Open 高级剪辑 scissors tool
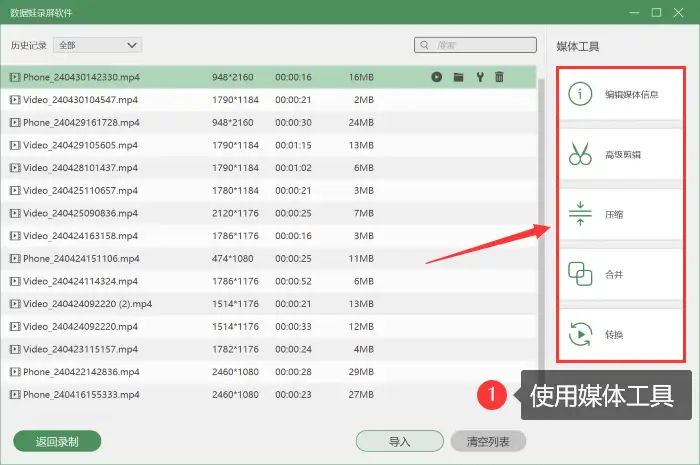The height and width of the screenshot is (465, 700). click(621, 154)
